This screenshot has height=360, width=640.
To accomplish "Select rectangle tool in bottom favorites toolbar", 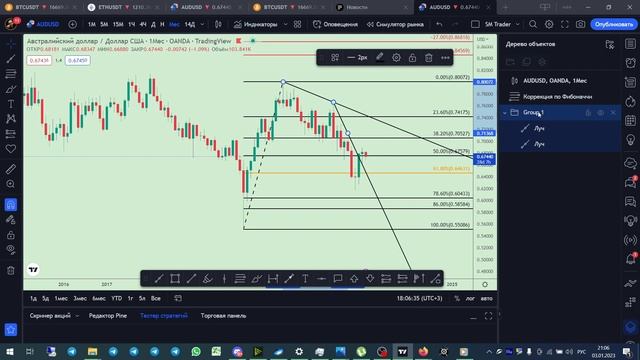I will point(175,279).
